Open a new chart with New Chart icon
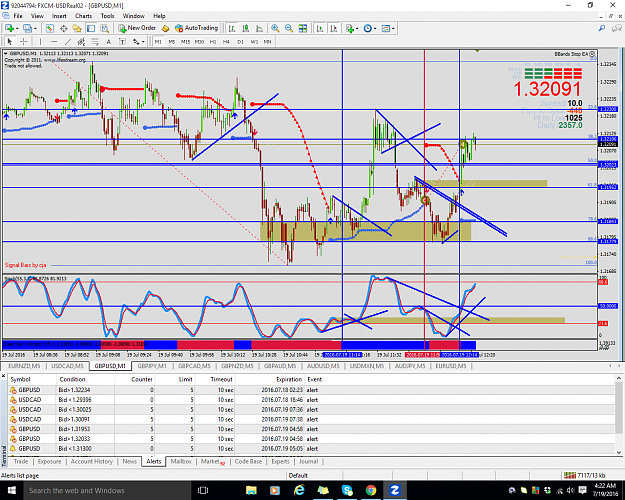Screen dimensions: 625x500 9,28
